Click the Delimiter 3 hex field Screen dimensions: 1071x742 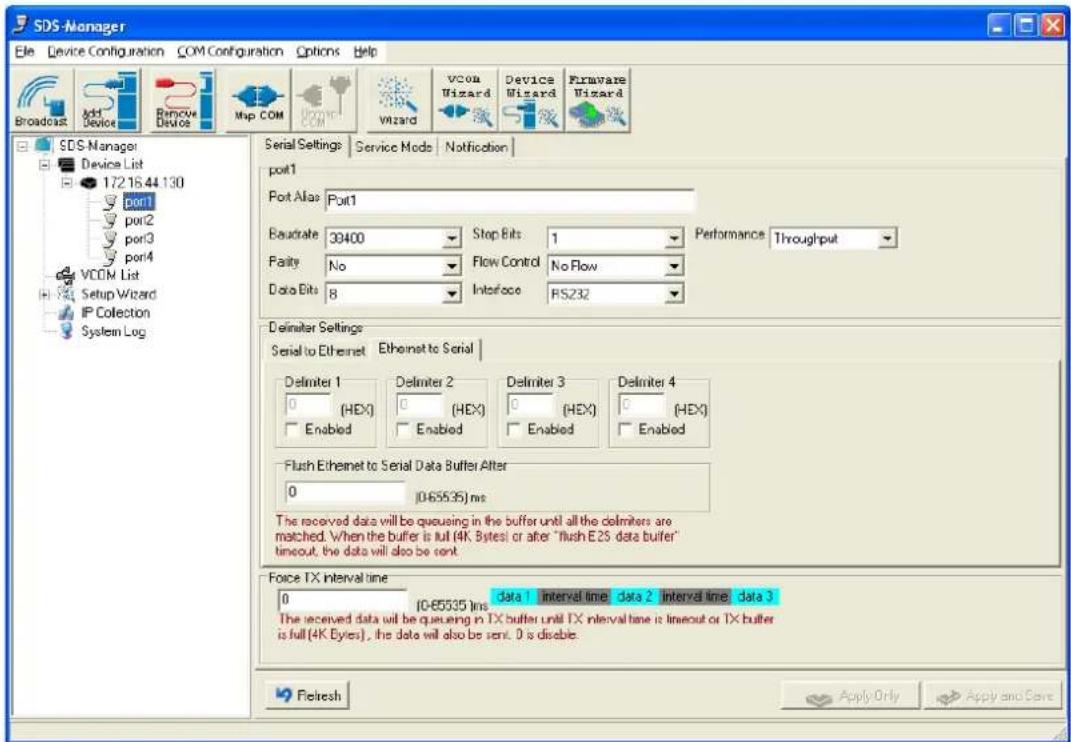[x=531, y=404]
